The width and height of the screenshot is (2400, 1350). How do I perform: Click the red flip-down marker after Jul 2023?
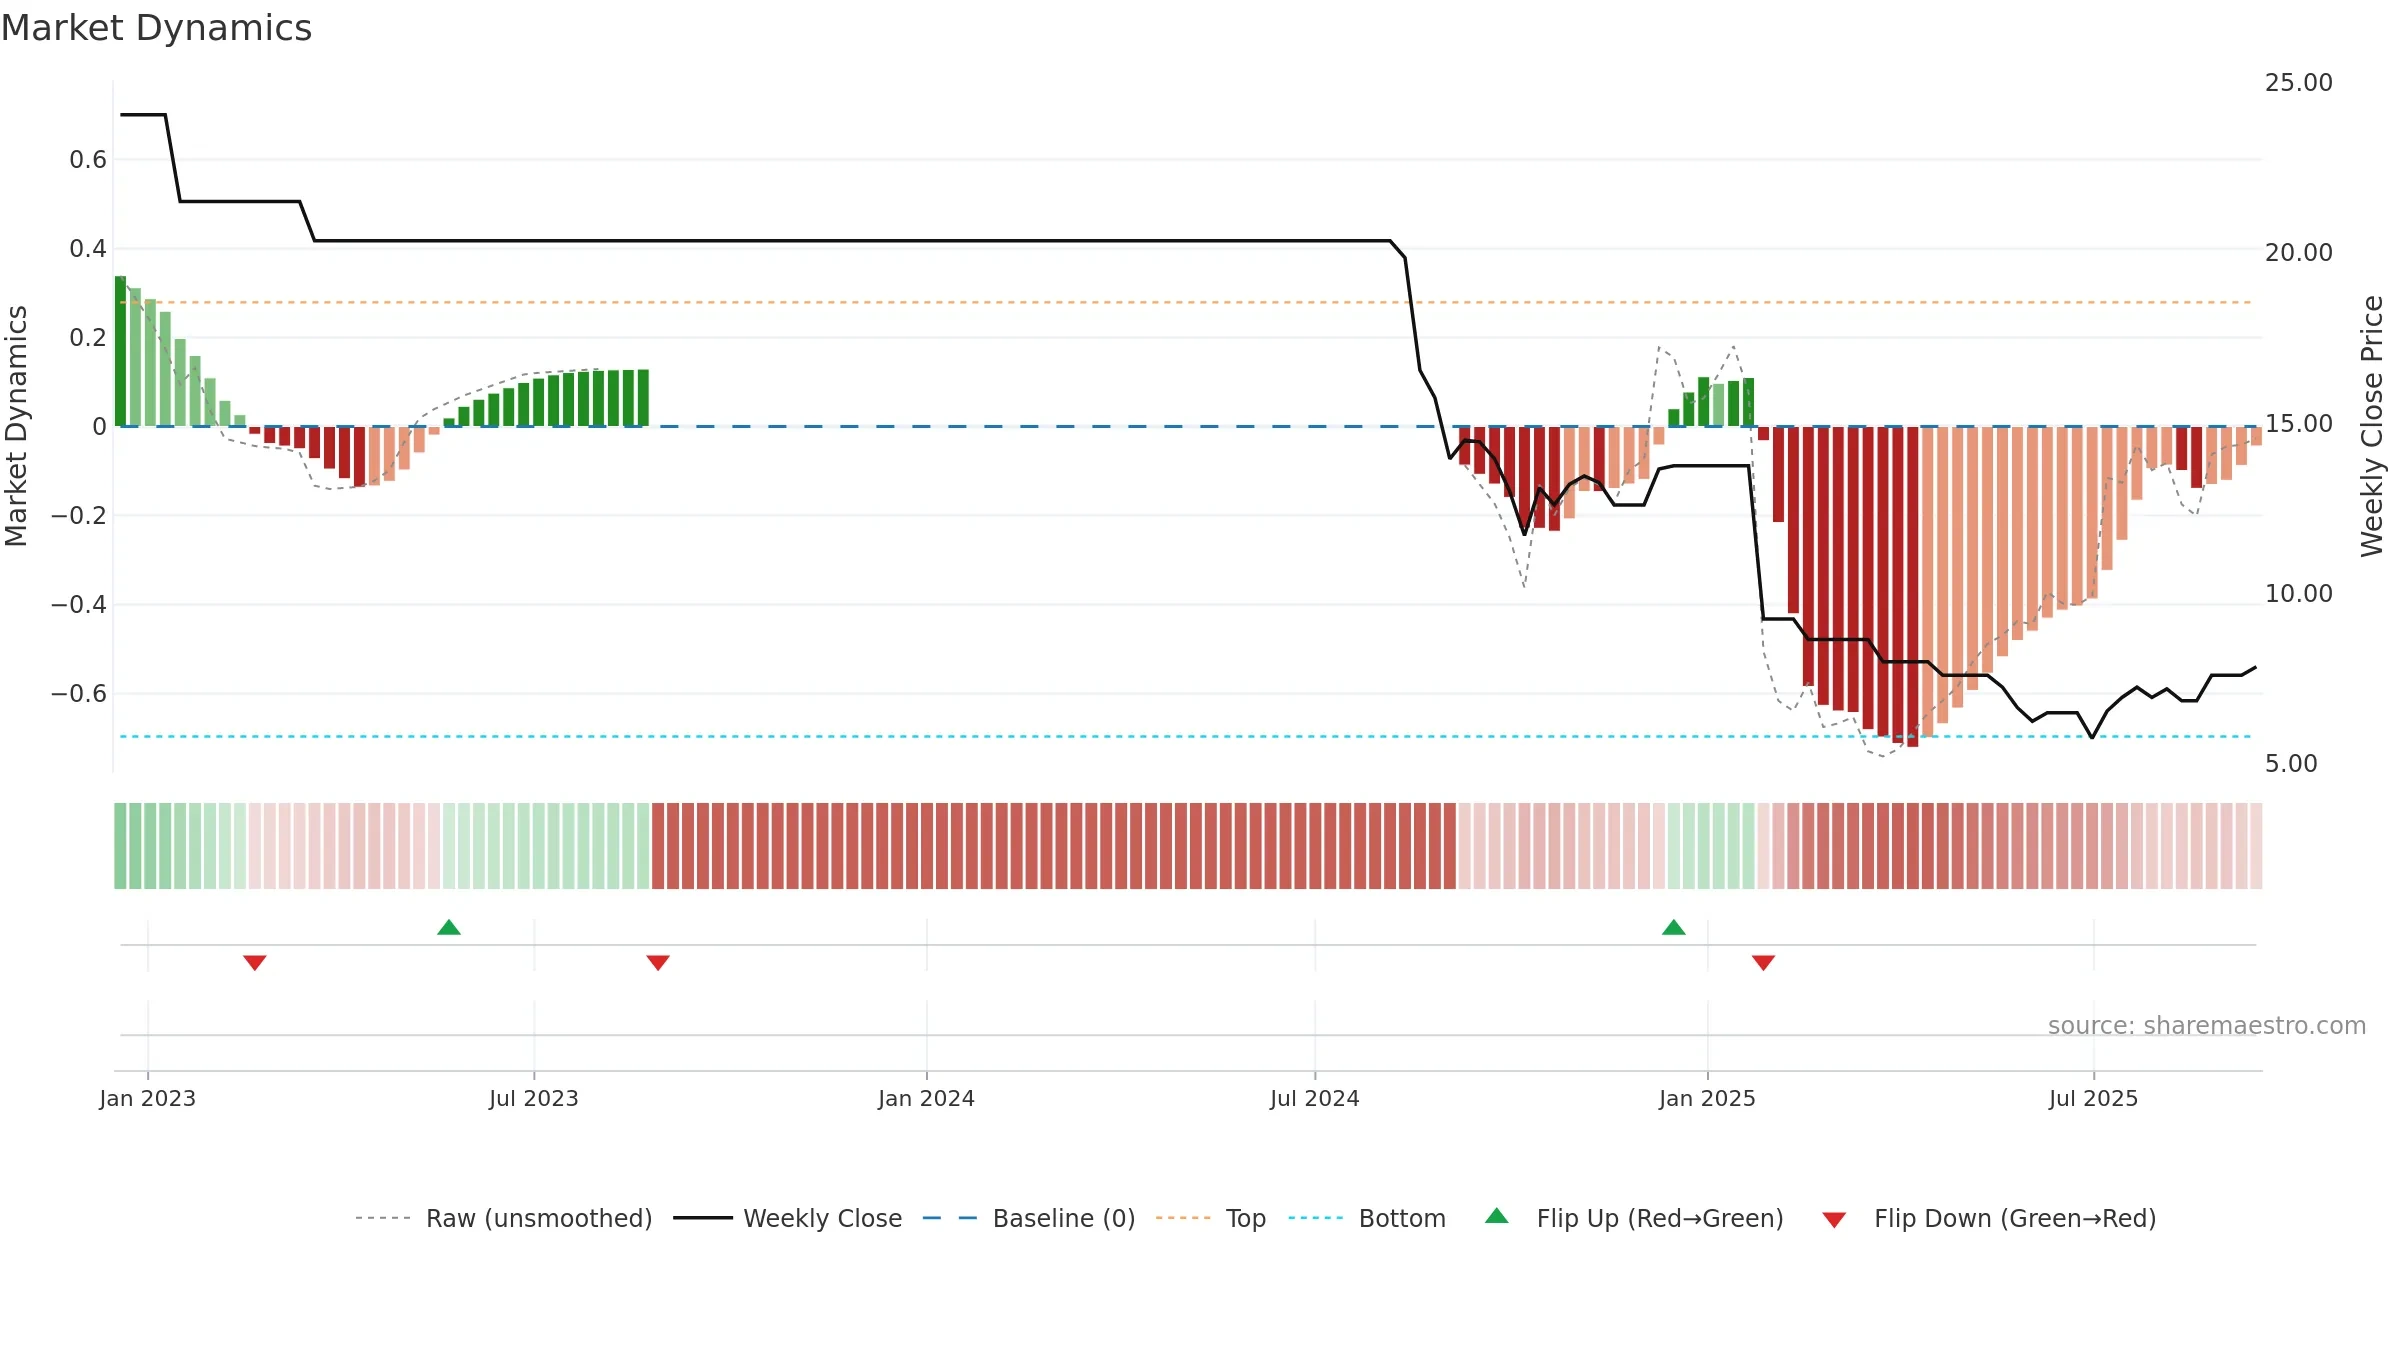tap(658, 962)
